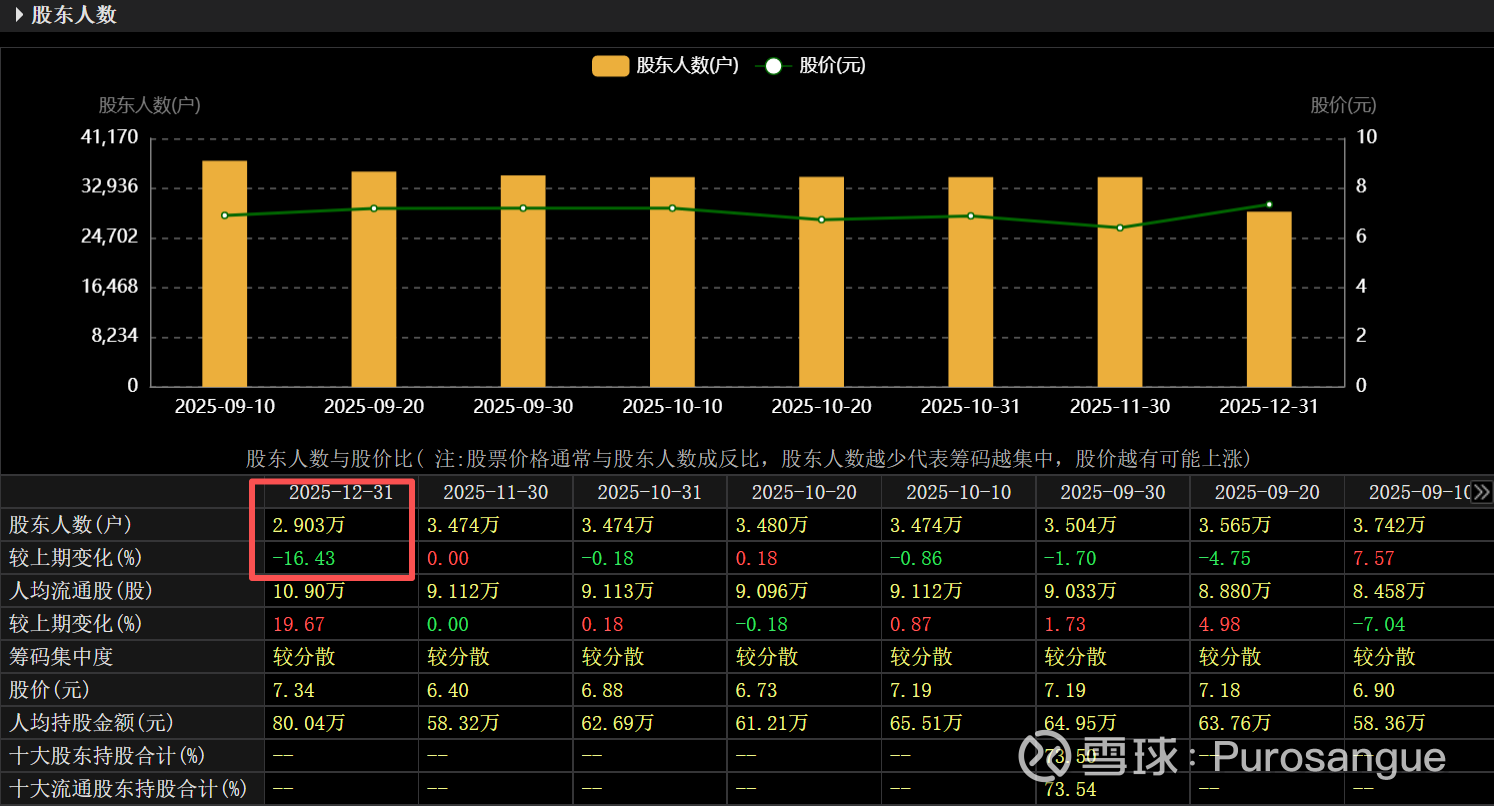Click the double-arrow scroll button in table header
This screenshot has height=806, width=1494.
pyautogui.click(x=1482, y=491)
